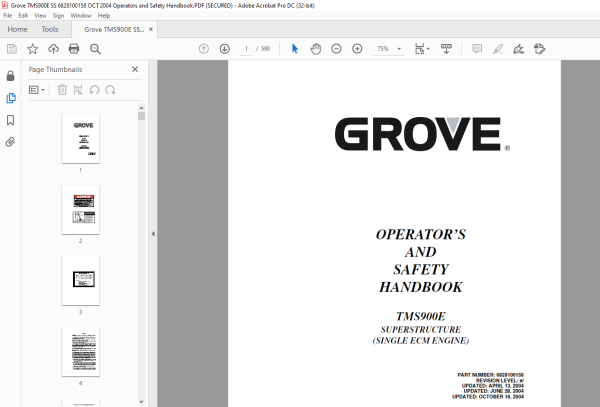Bookmark the document with the star icon
The width and height of the screenshot is (600, 407).
33,49
